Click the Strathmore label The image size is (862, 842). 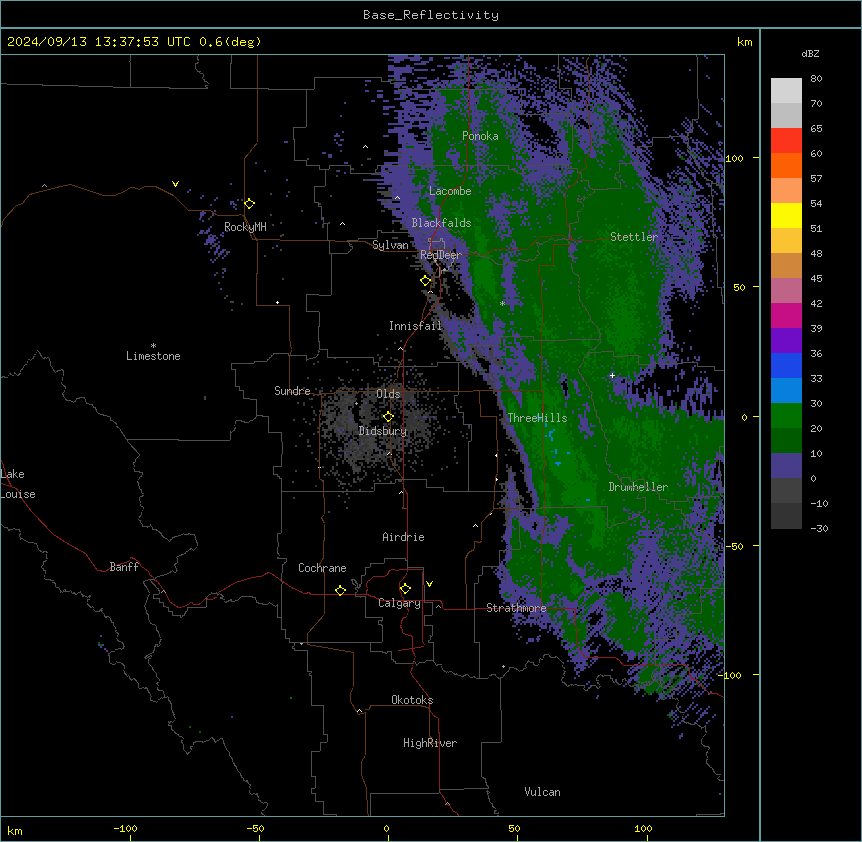[516, 608]
